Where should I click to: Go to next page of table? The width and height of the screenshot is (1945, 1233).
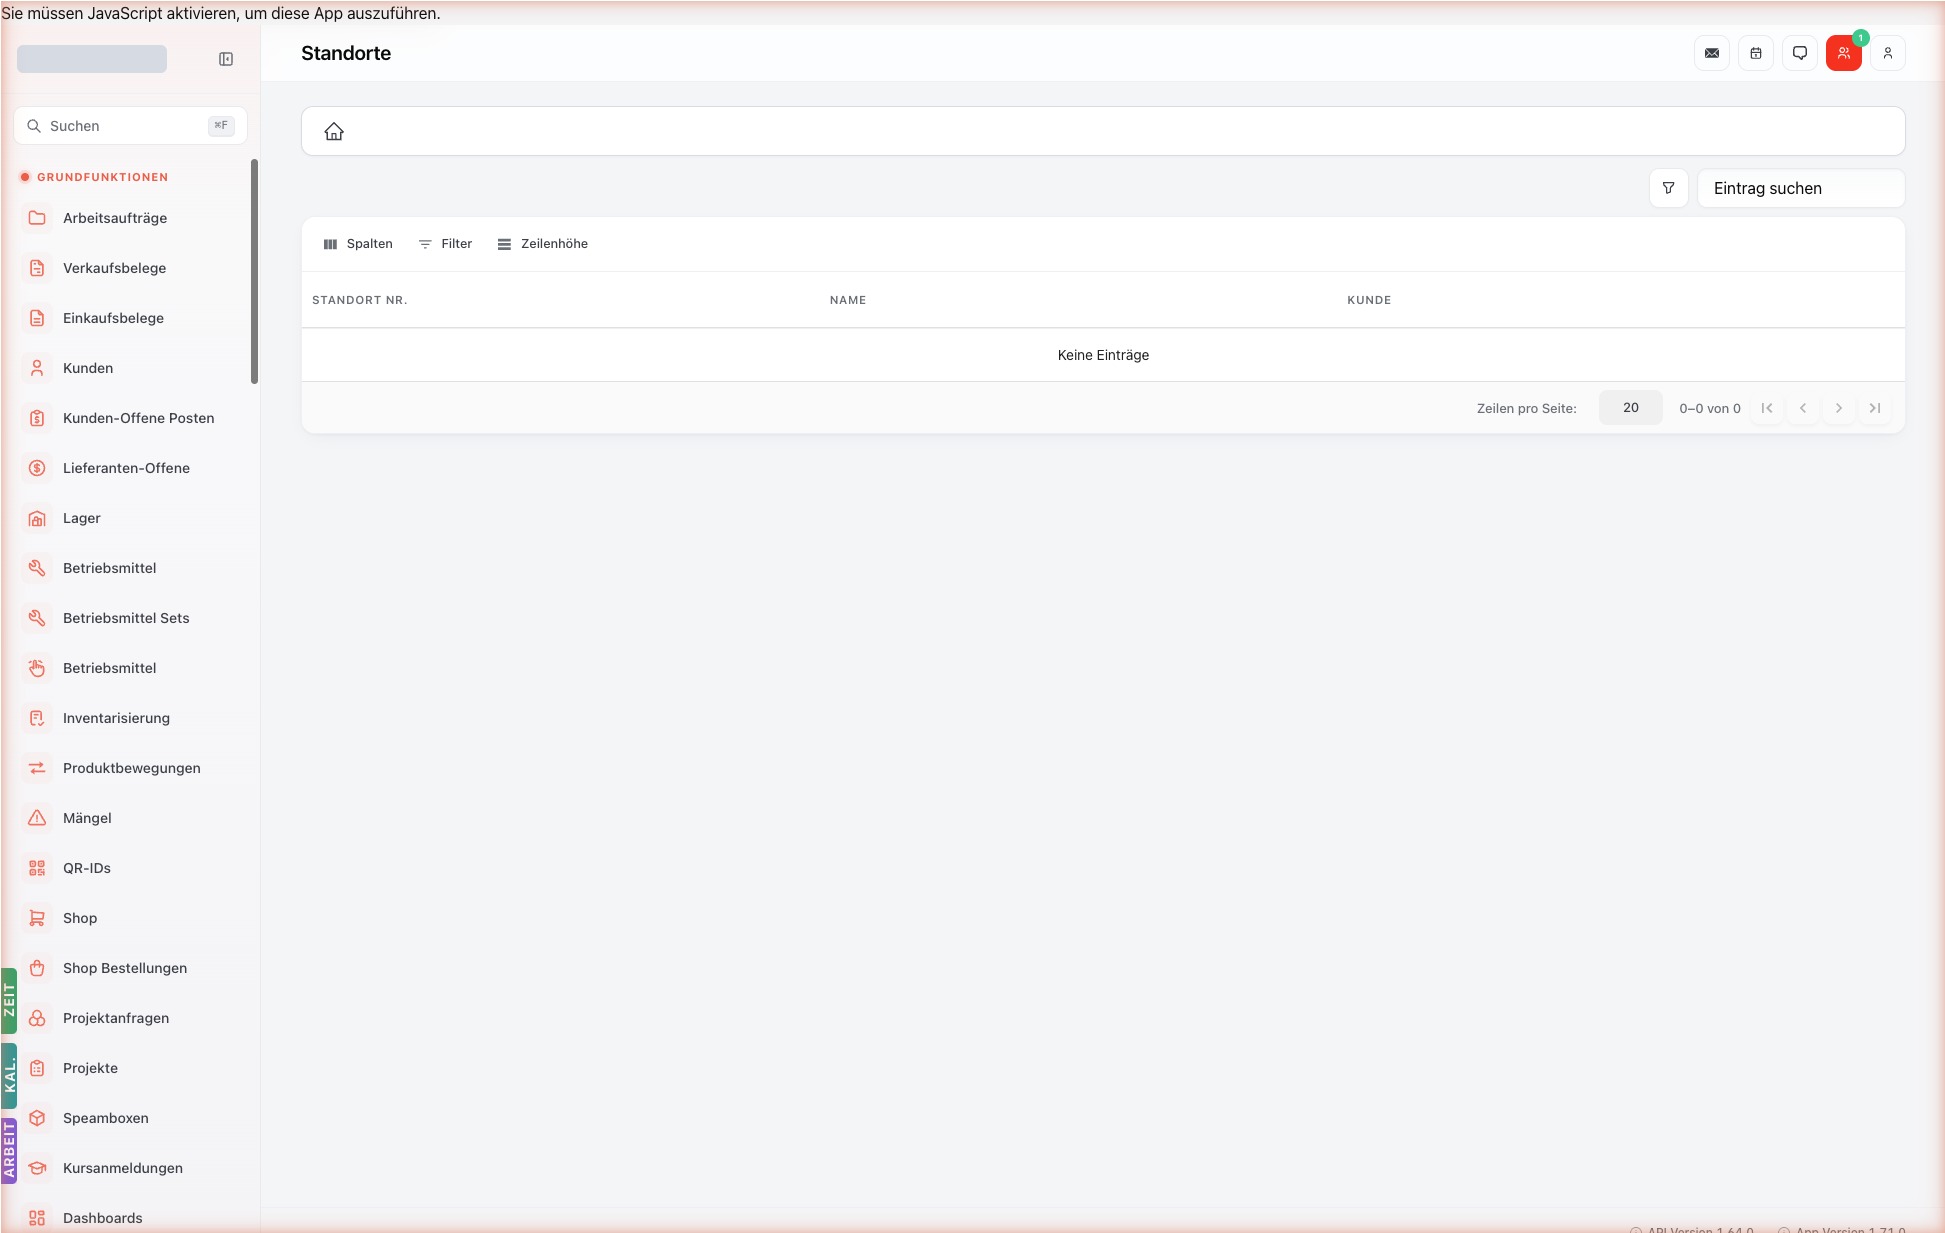[1839, 408]
